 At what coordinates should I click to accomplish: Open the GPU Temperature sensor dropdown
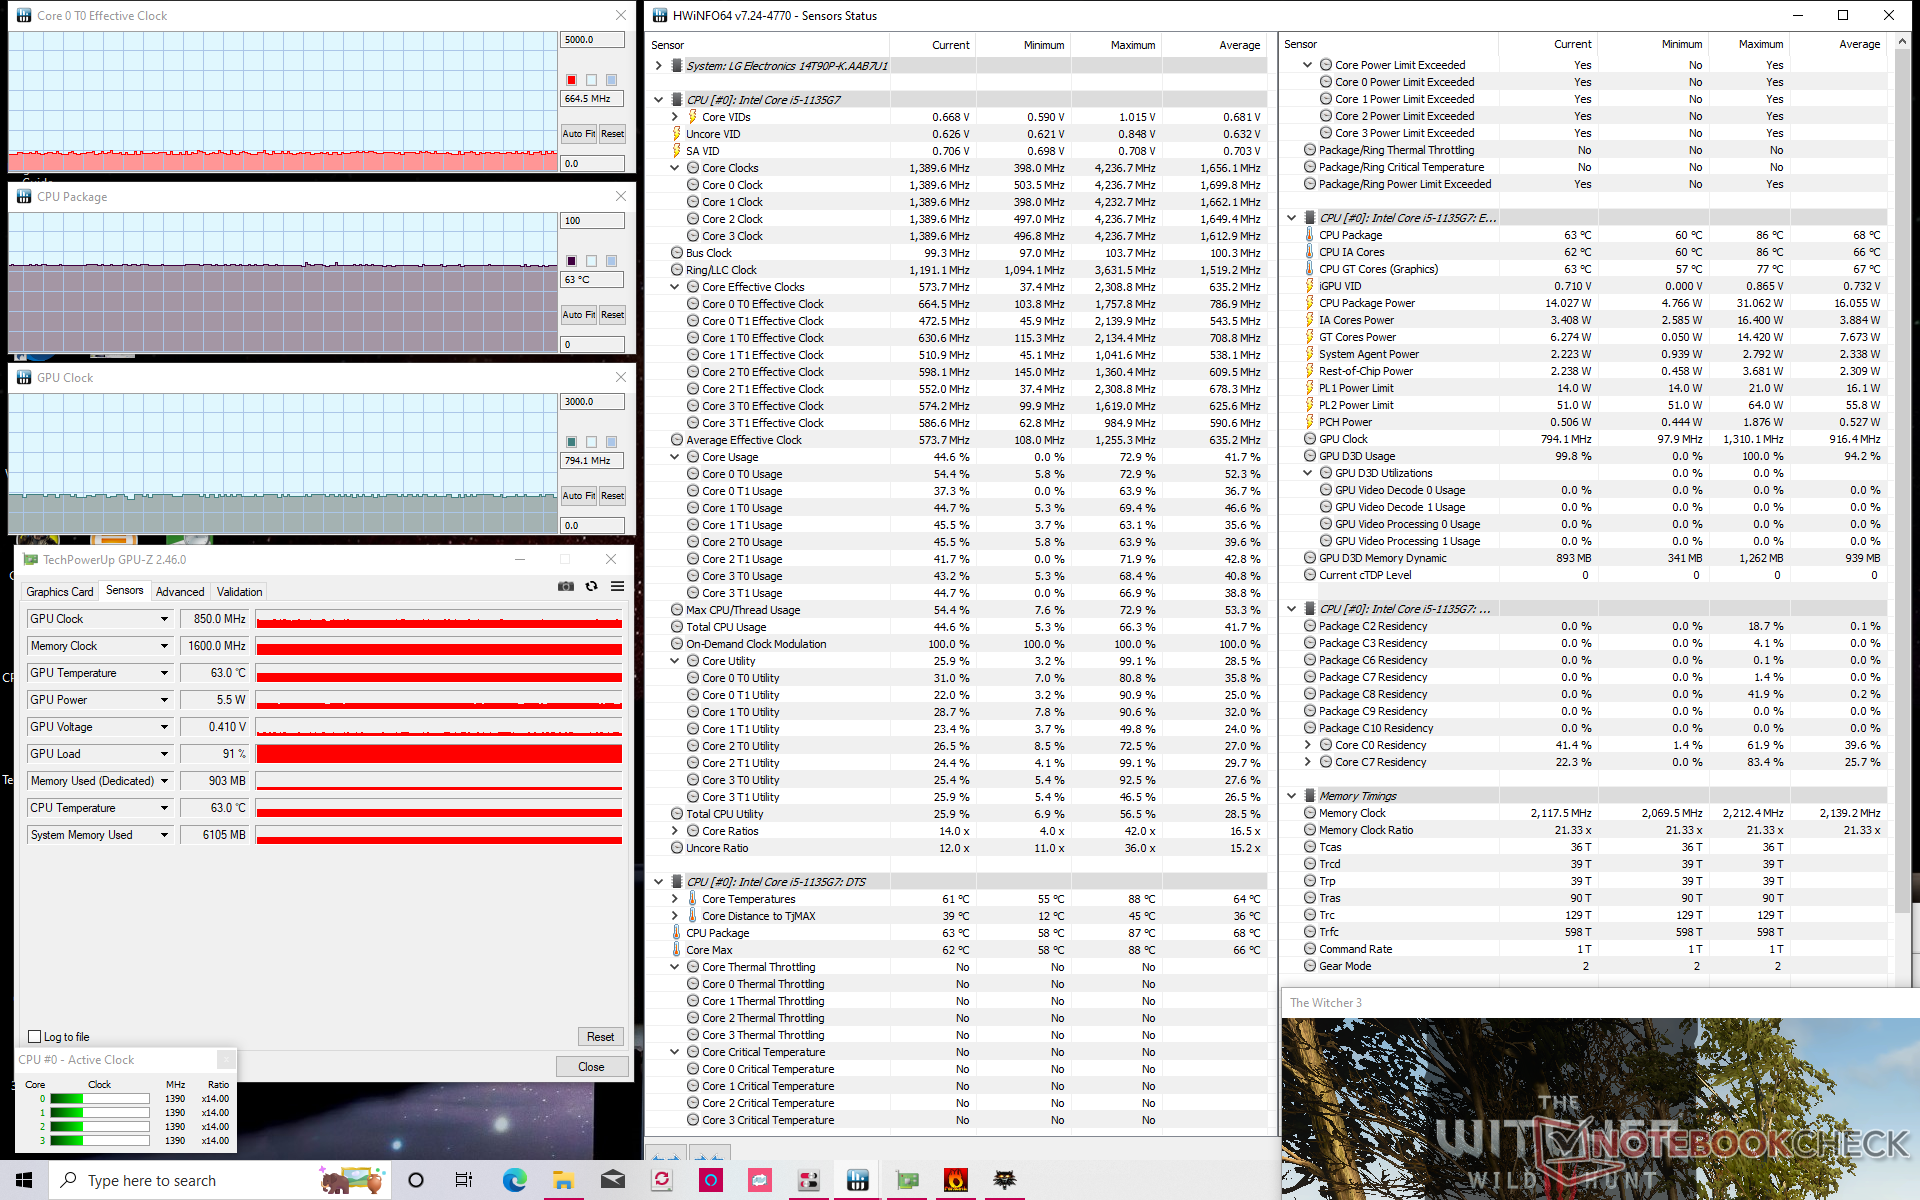coord(164,673)
